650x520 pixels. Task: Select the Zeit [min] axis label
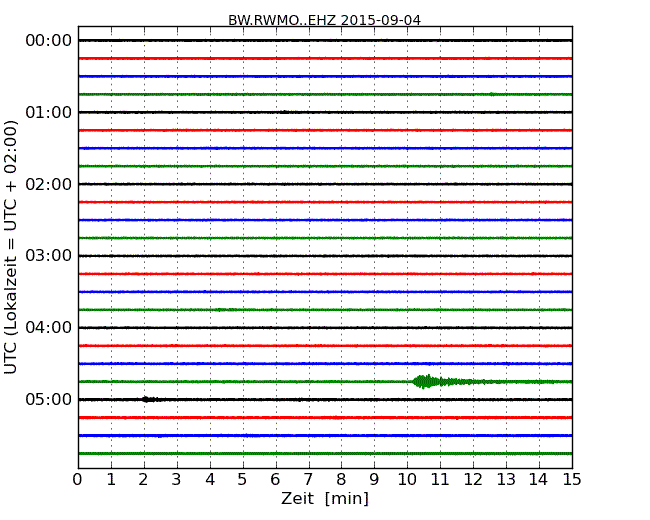point(325,498)
